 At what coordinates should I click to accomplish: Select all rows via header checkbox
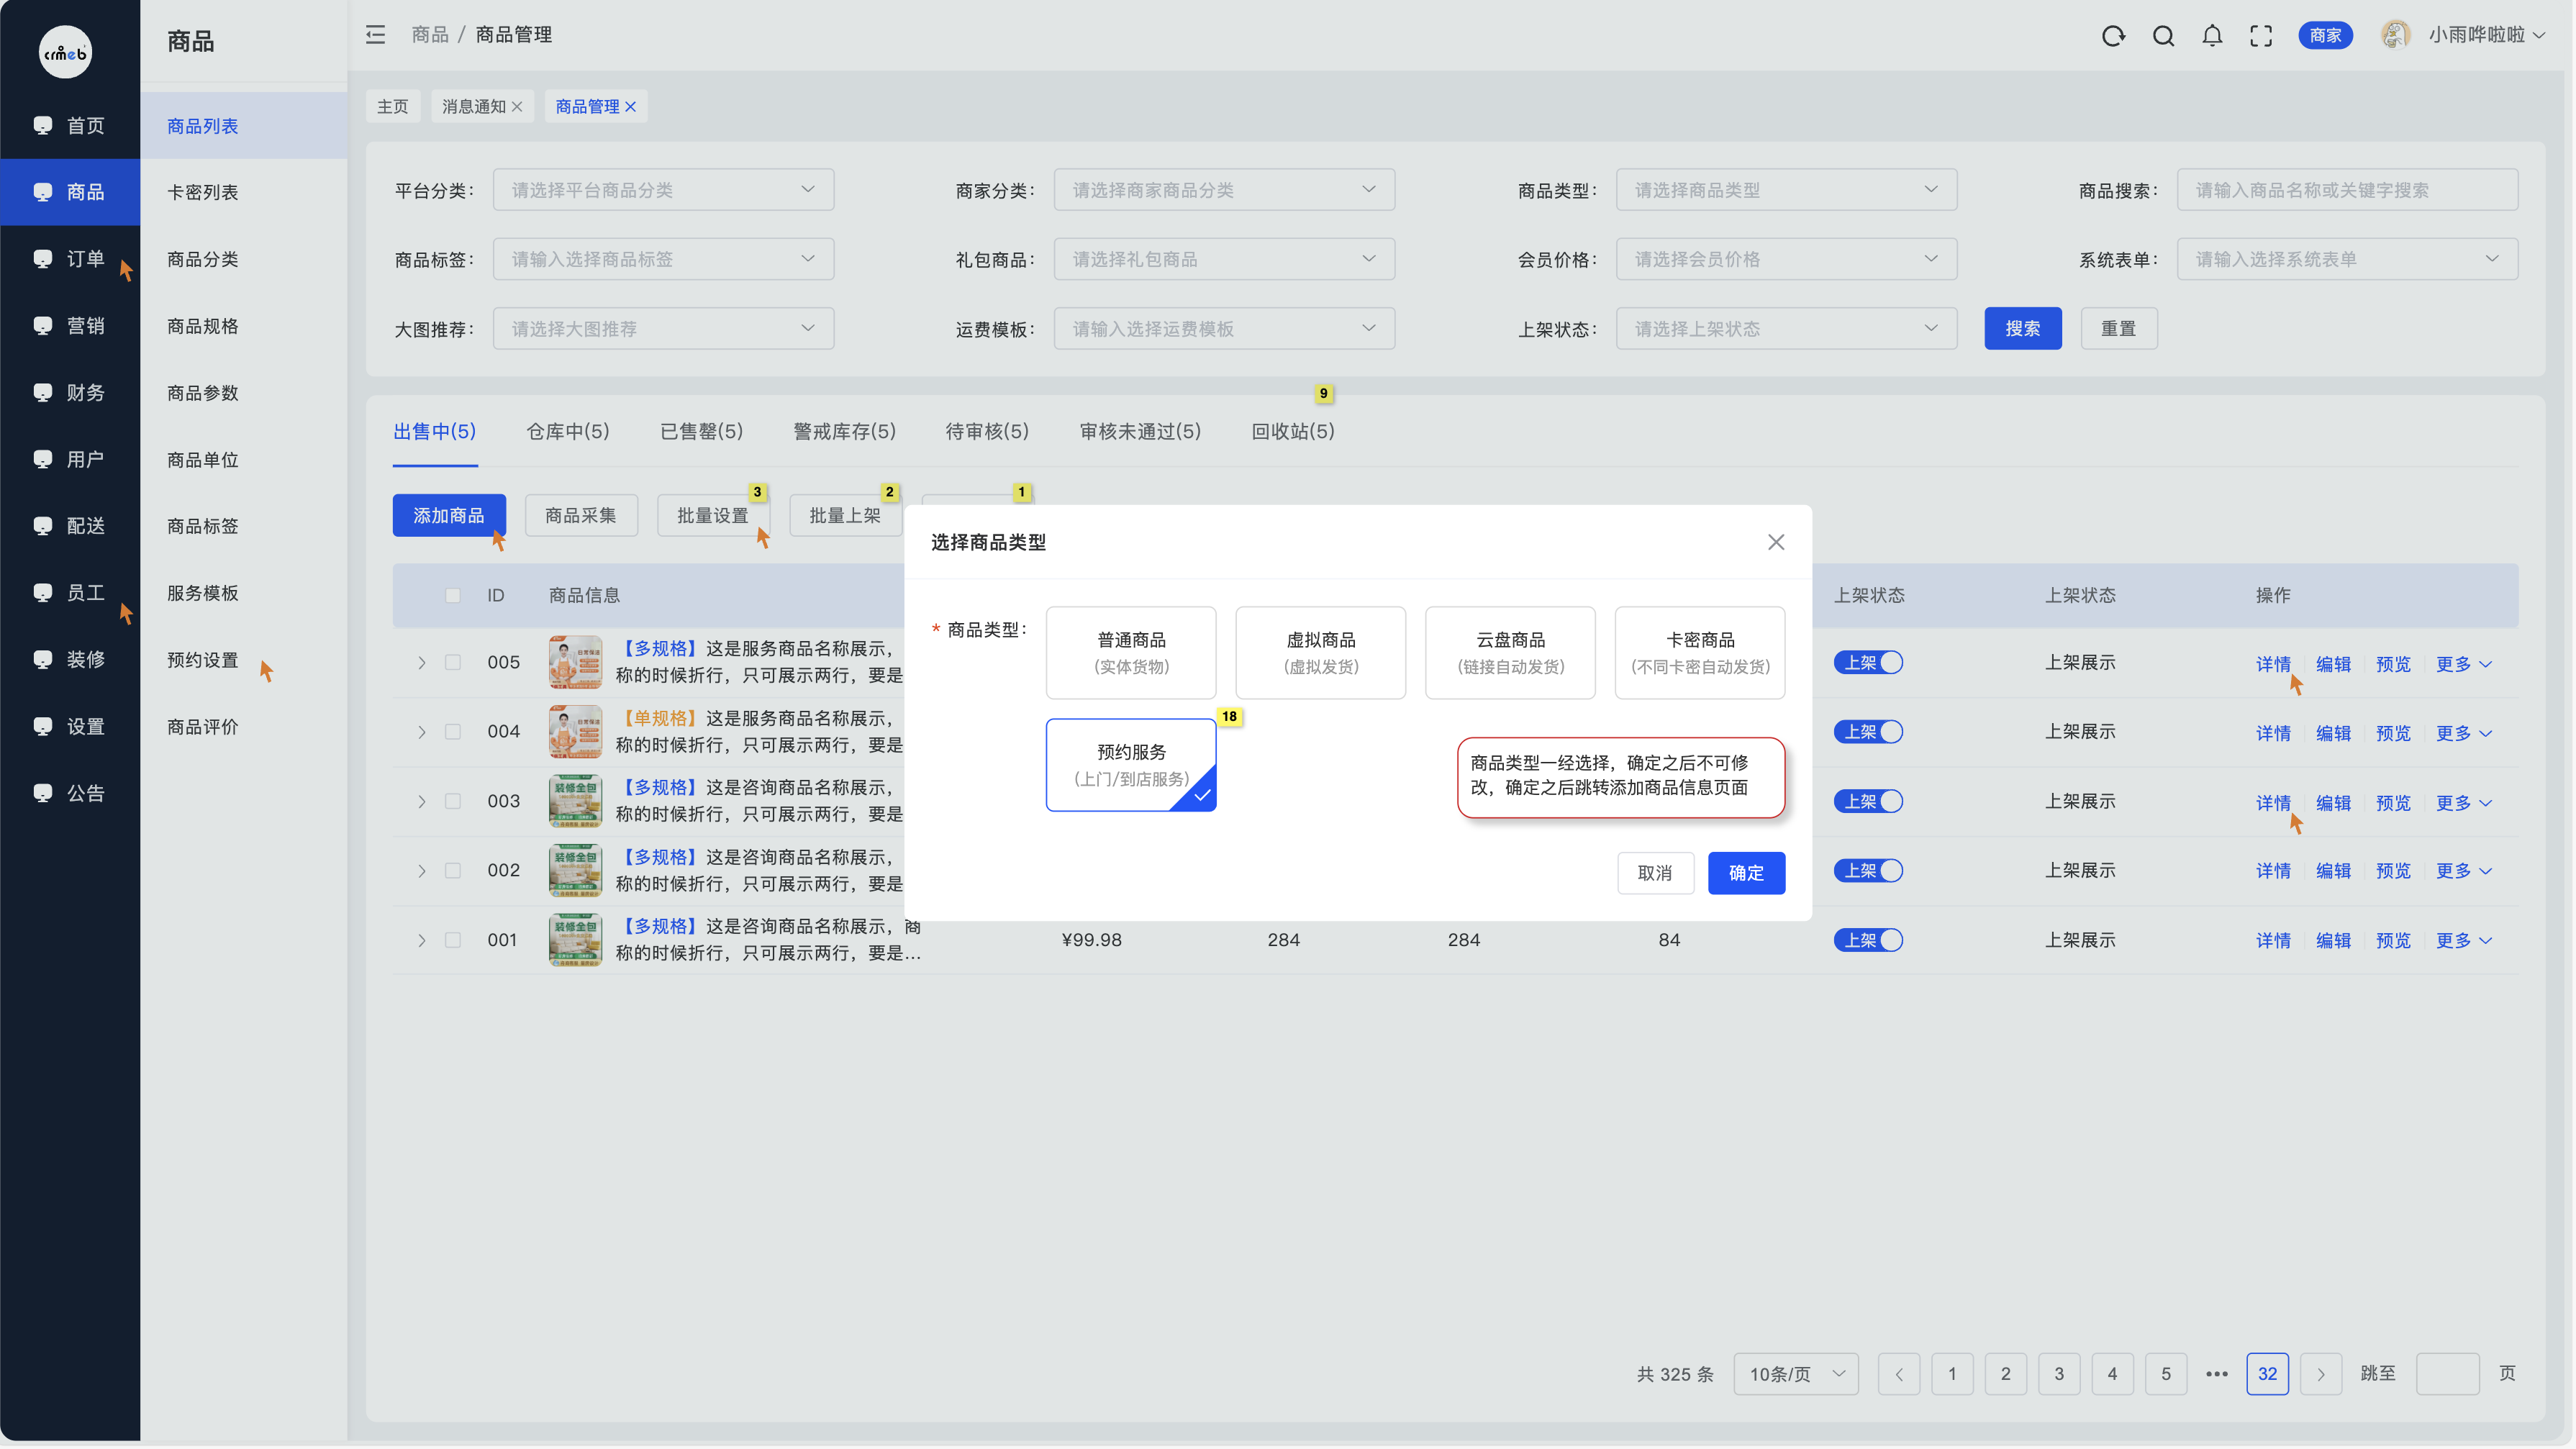[453, 596]
